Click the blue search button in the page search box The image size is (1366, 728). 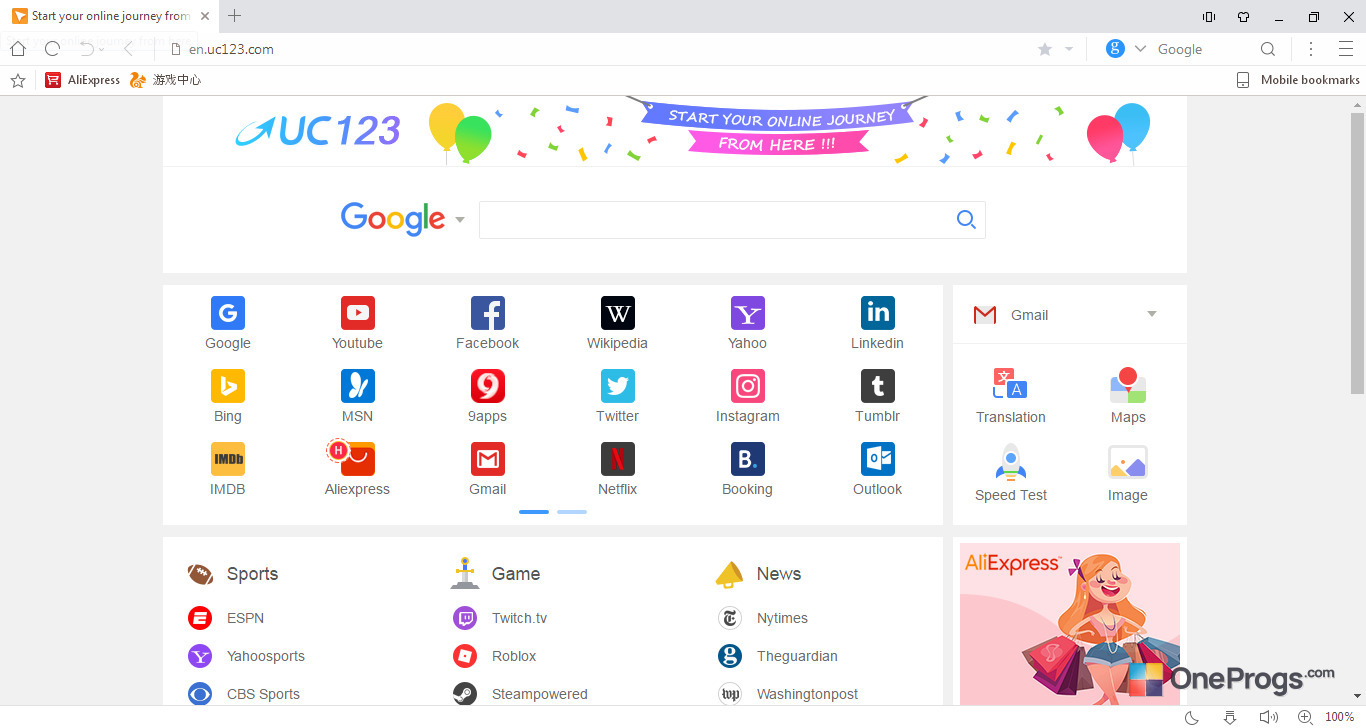point(966,220)
